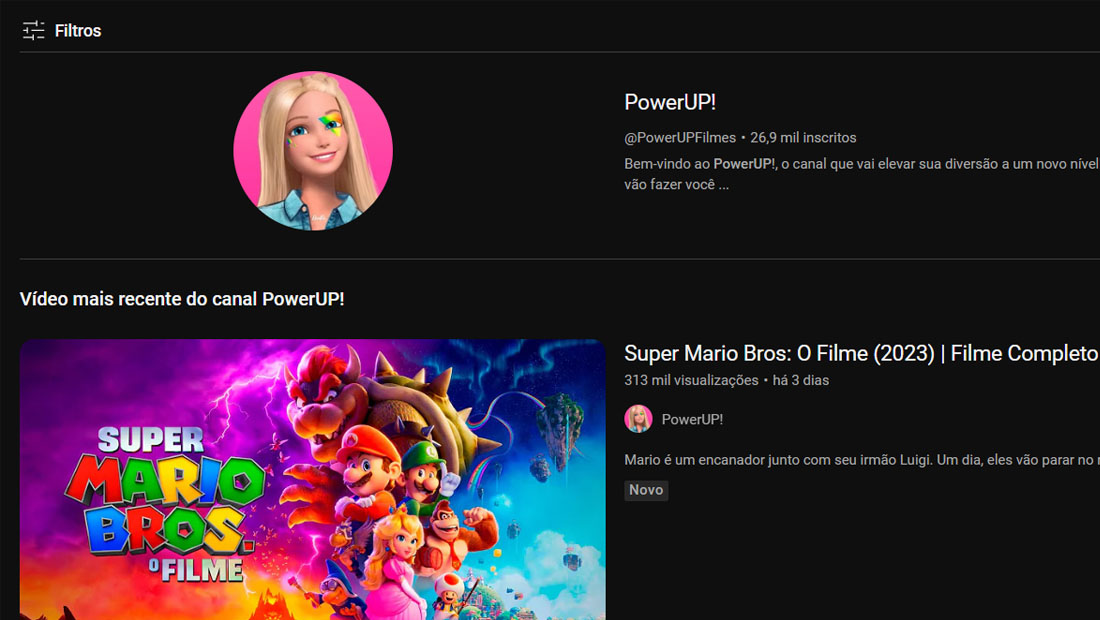Click Princess Peach on the movie thumbnail
The width and height of the screenshot is (1100, 620).
tap(396, 561)
